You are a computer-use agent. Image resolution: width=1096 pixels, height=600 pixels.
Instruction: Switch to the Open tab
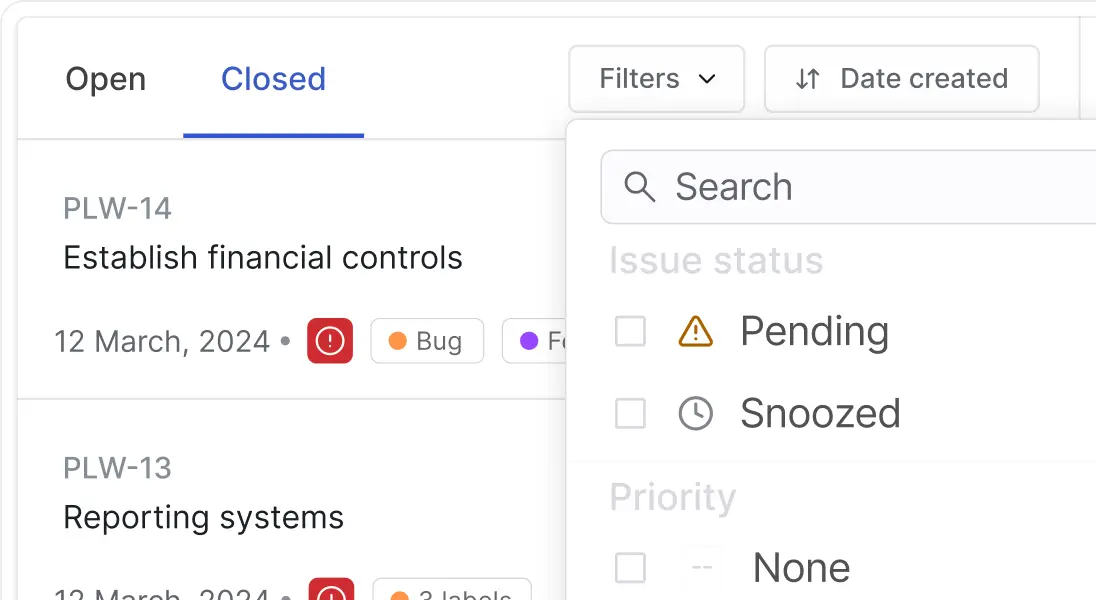point(106,79)
